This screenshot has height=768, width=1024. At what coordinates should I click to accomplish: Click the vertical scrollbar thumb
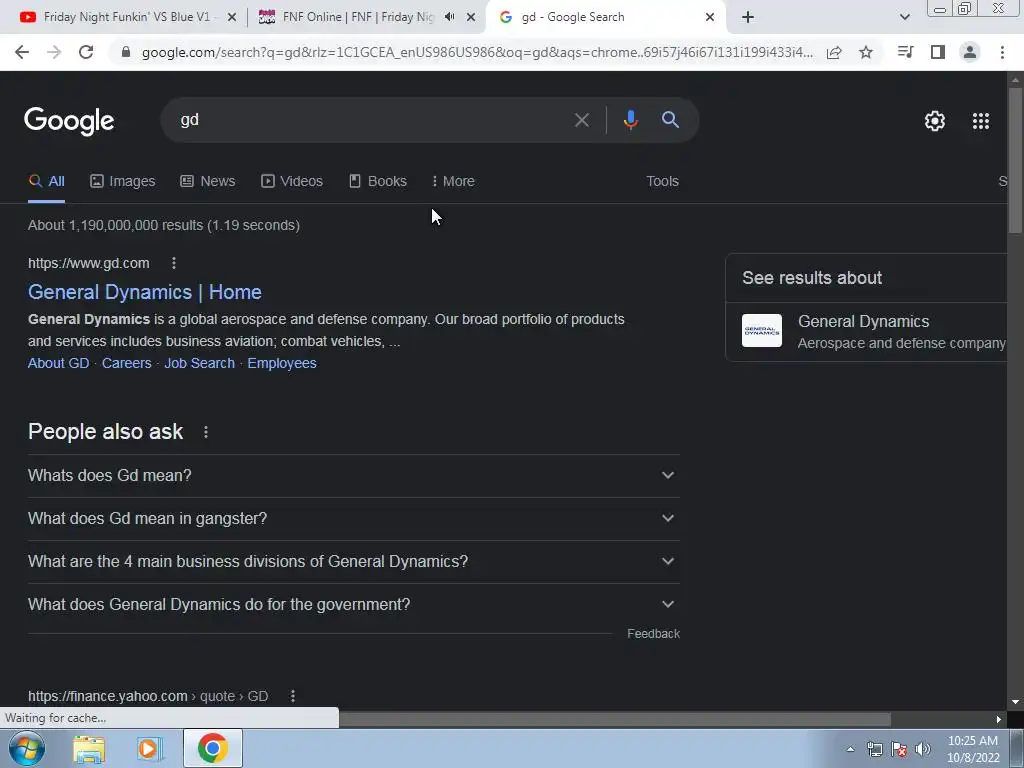click(1015, 160)
